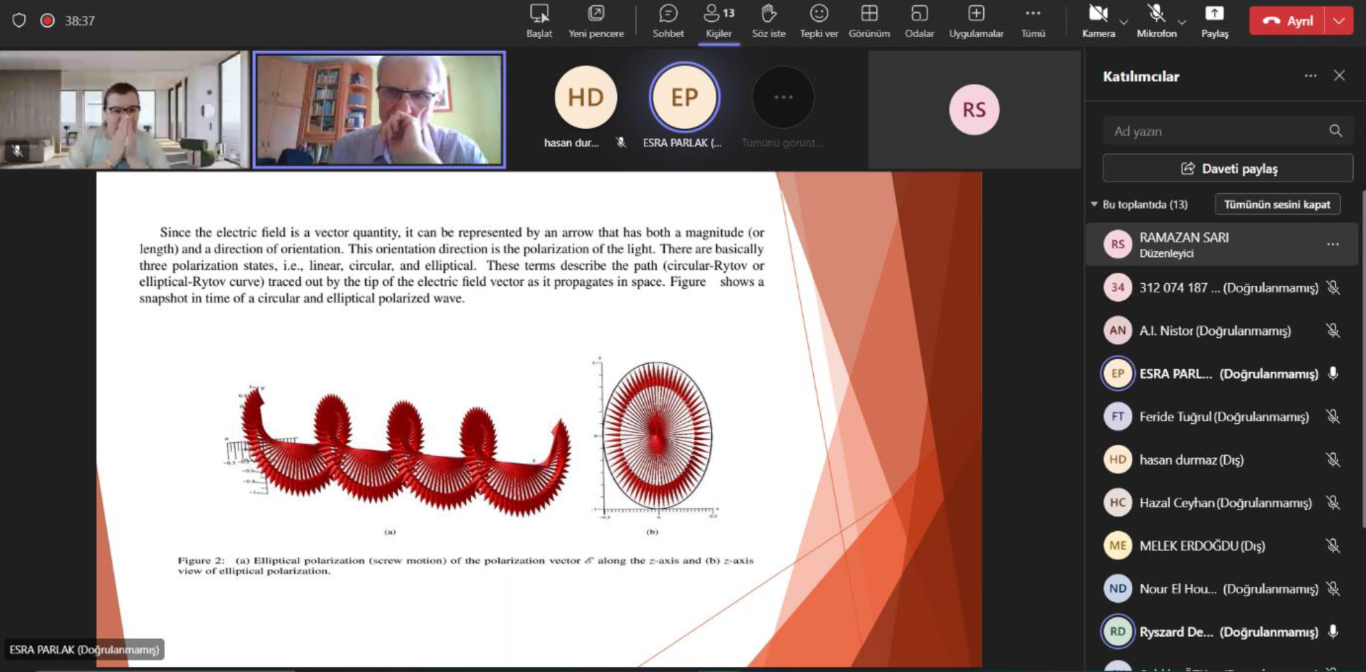Image resolution: width=1366 pixels, height=672 pixels.
Task: Open Odalar breakout rooms
Action: pyautogui.click(x=919, y=14)
